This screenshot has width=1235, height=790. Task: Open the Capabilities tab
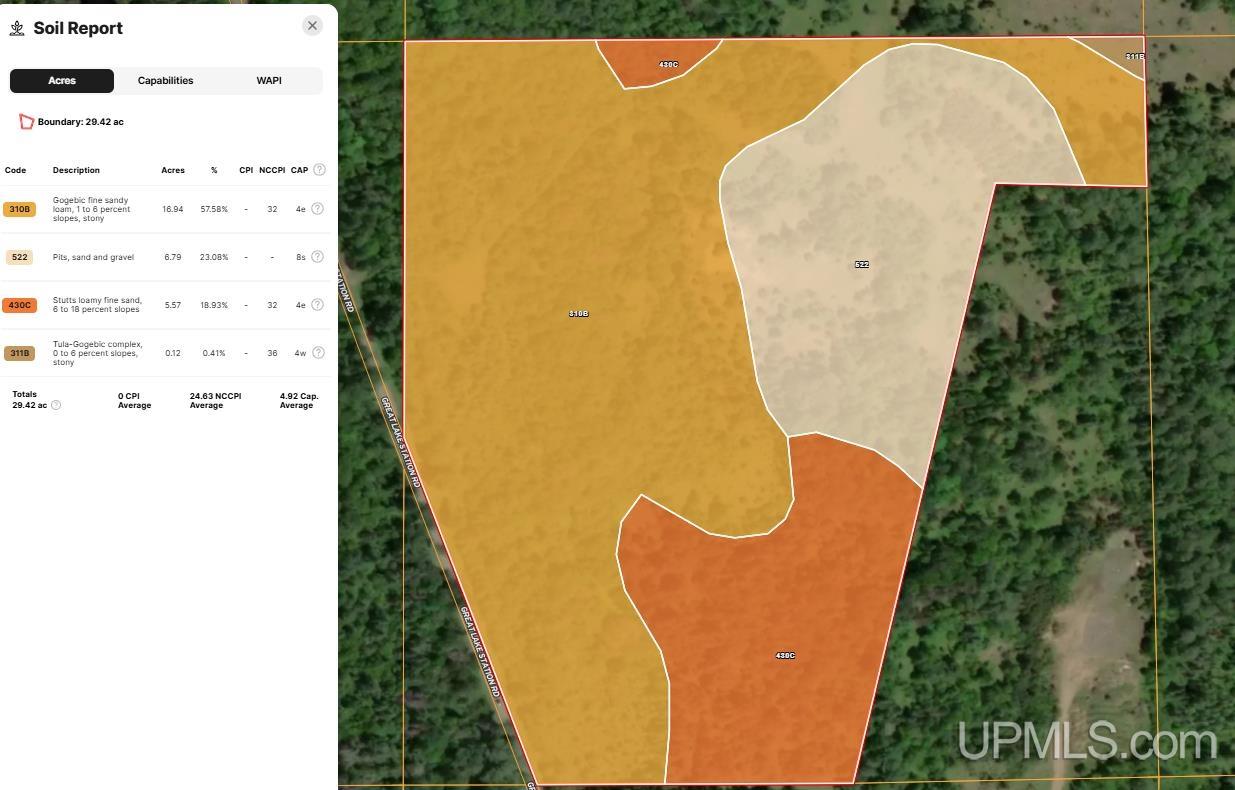165,81
